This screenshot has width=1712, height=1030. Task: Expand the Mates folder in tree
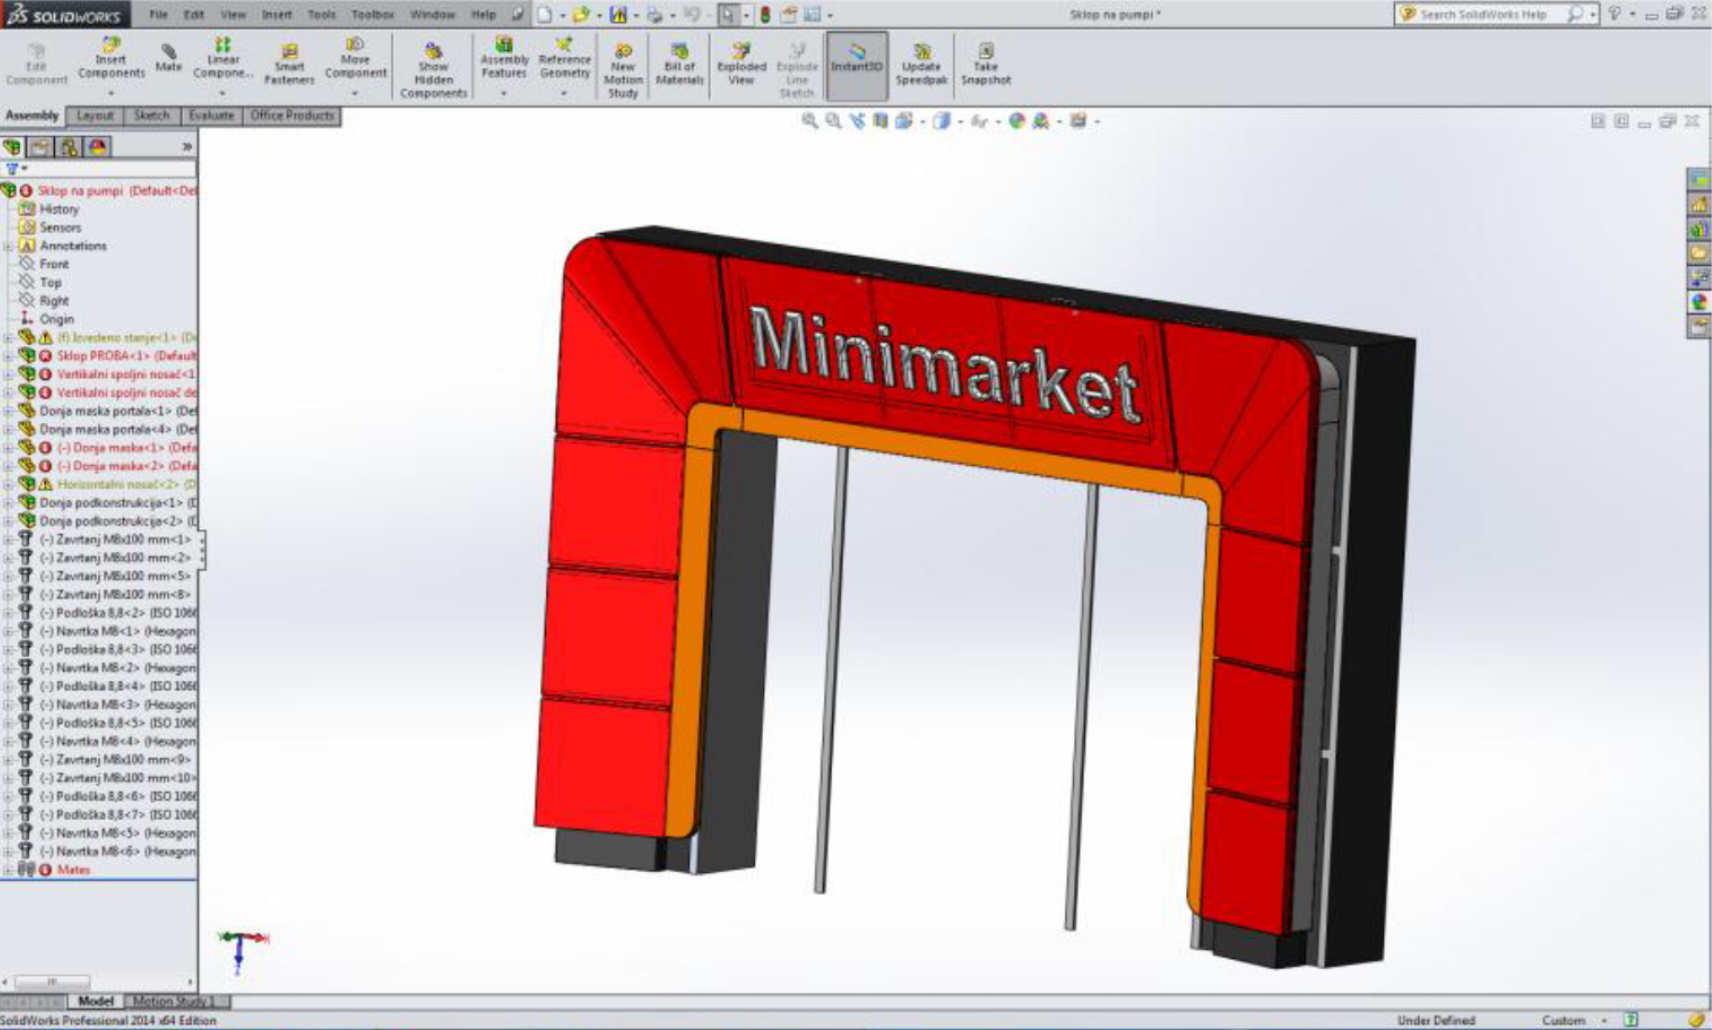[8, 870]
